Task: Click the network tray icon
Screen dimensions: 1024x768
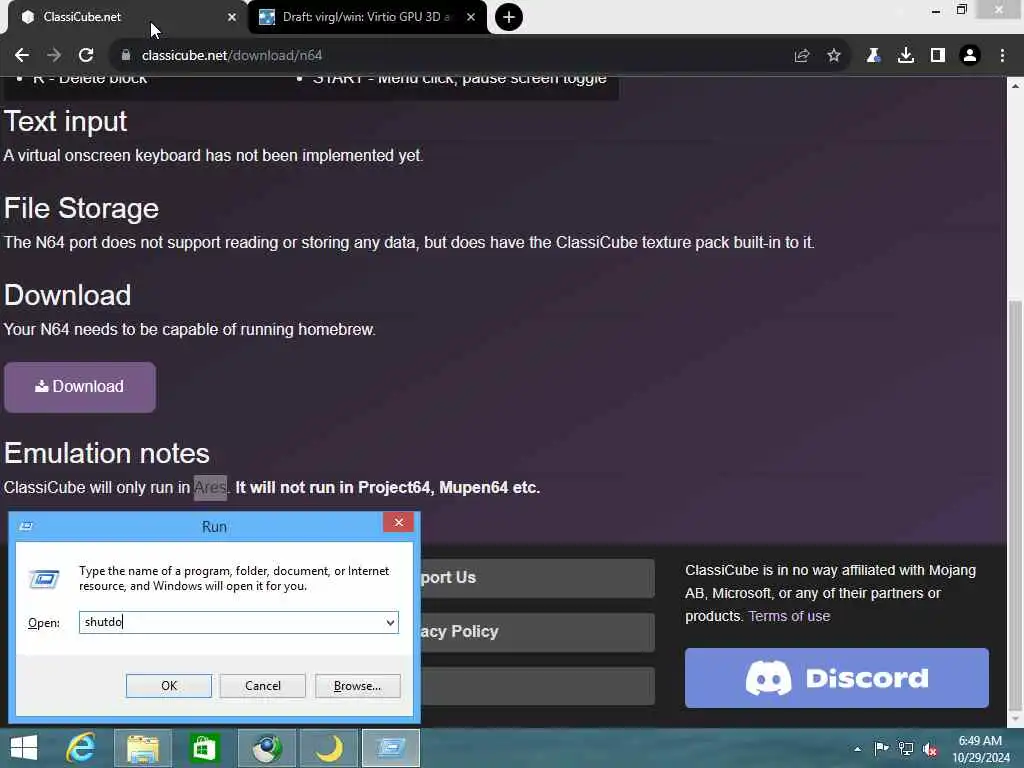Action: pos(906,748)
